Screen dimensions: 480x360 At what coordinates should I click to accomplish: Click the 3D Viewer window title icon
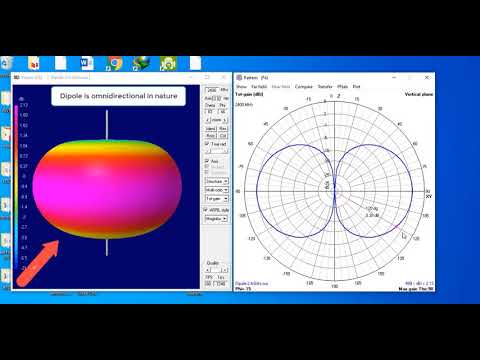[x=16, y=77]
